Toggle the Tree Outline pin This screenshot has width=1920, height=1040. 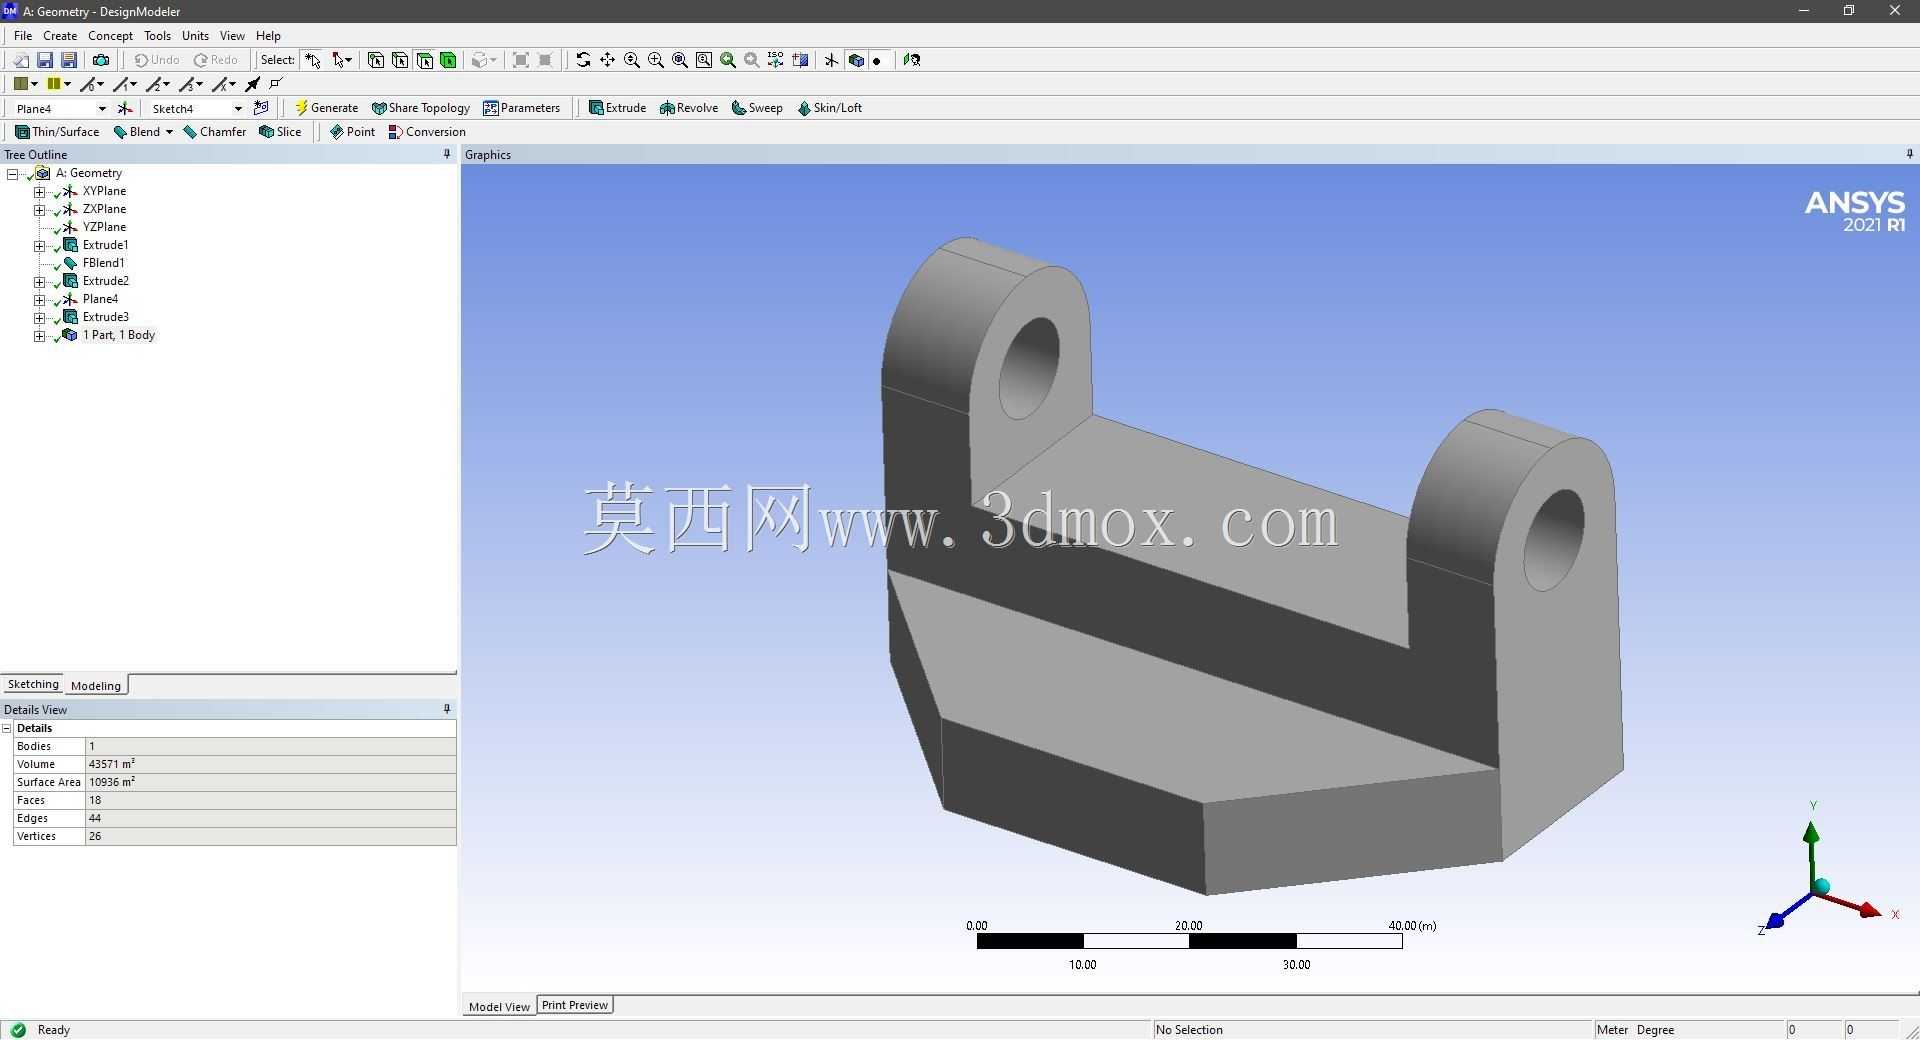point(447,154)
